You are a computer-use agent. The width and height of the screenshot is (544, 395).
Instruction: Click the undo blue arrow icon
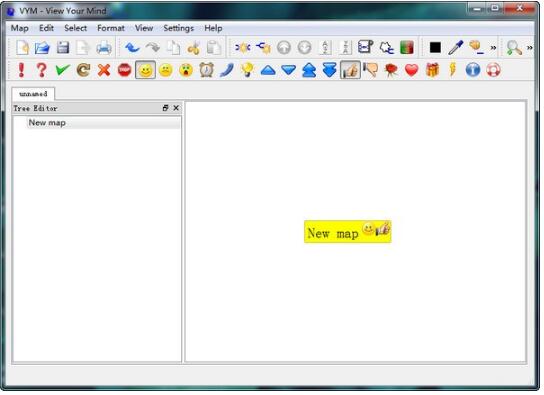tap(132, 48)
